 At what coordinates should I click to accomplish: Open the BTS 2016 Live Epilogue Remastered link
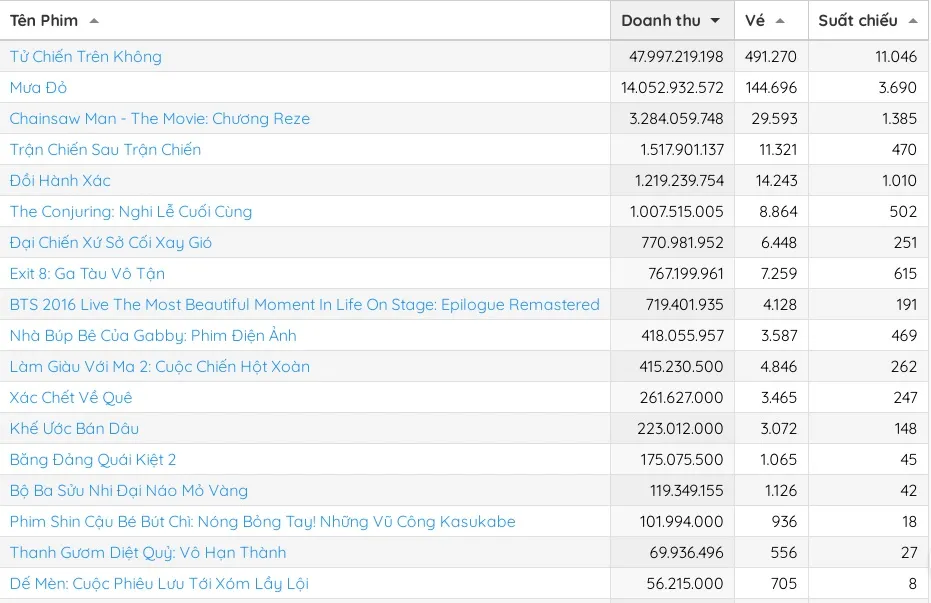(304, 305)
